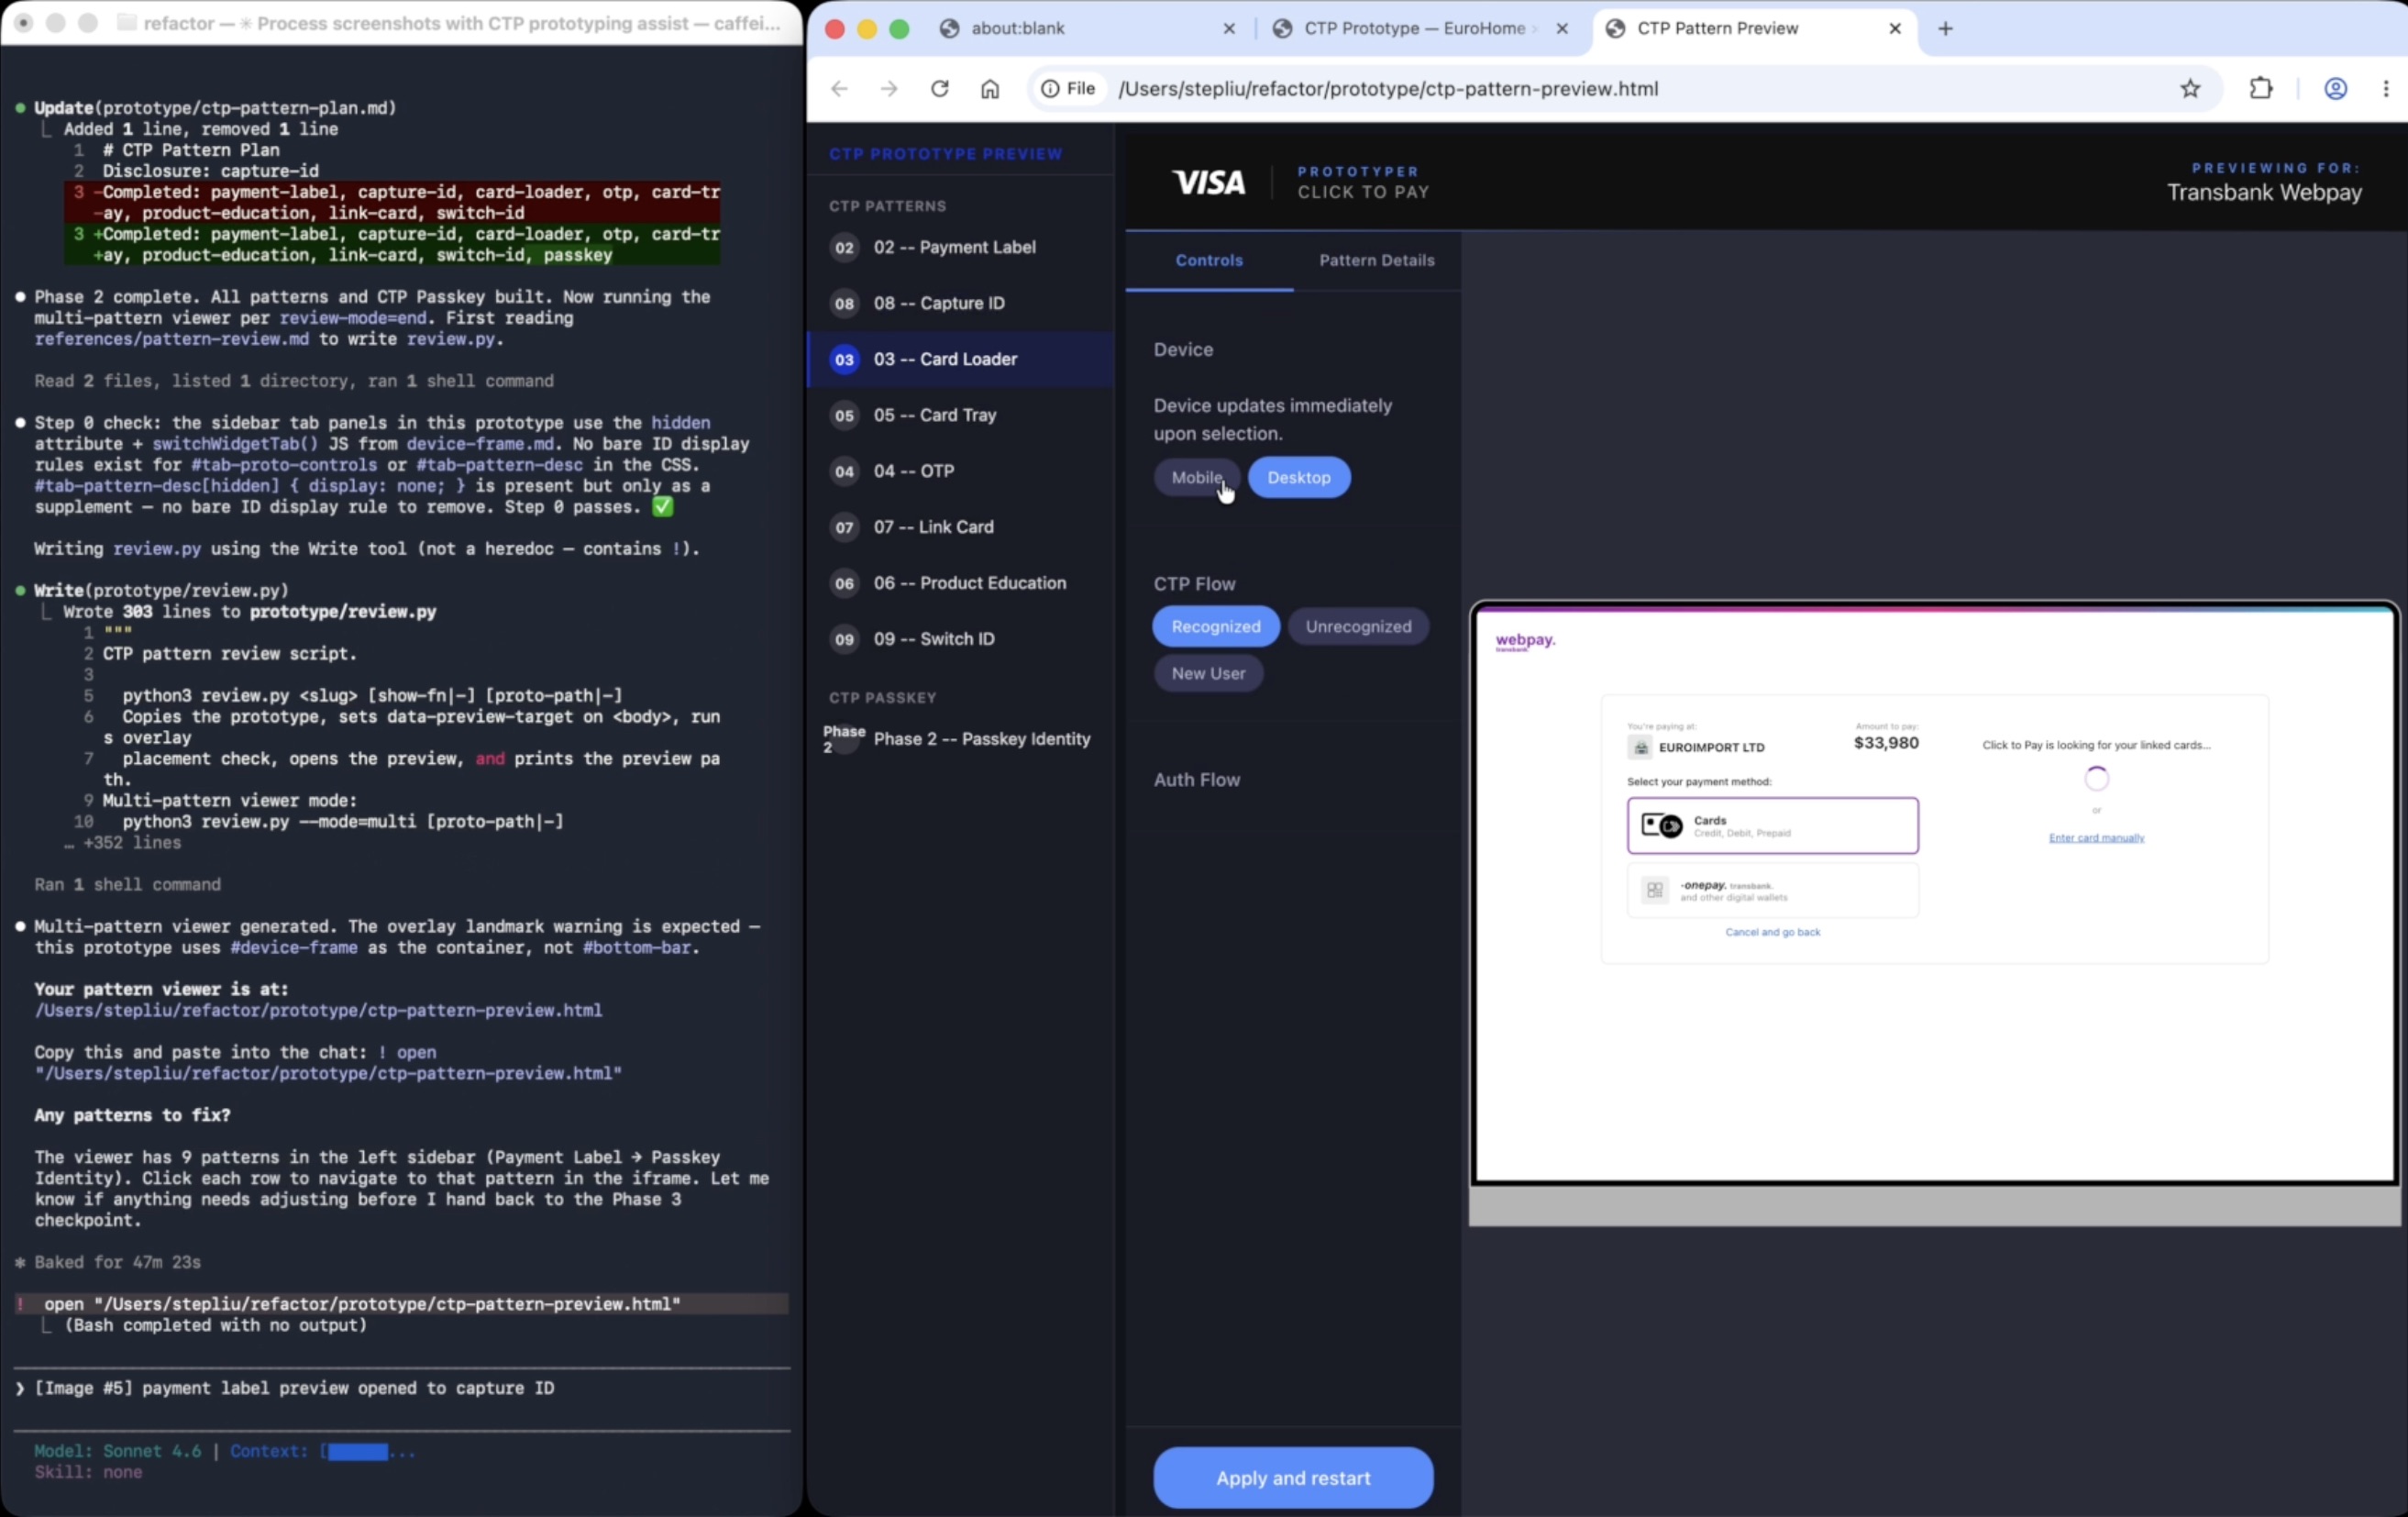The height and width of the screenshot is (1517, 2408).
Task: Click the Visa logo in the header
Action: [x=1209, y=182]
